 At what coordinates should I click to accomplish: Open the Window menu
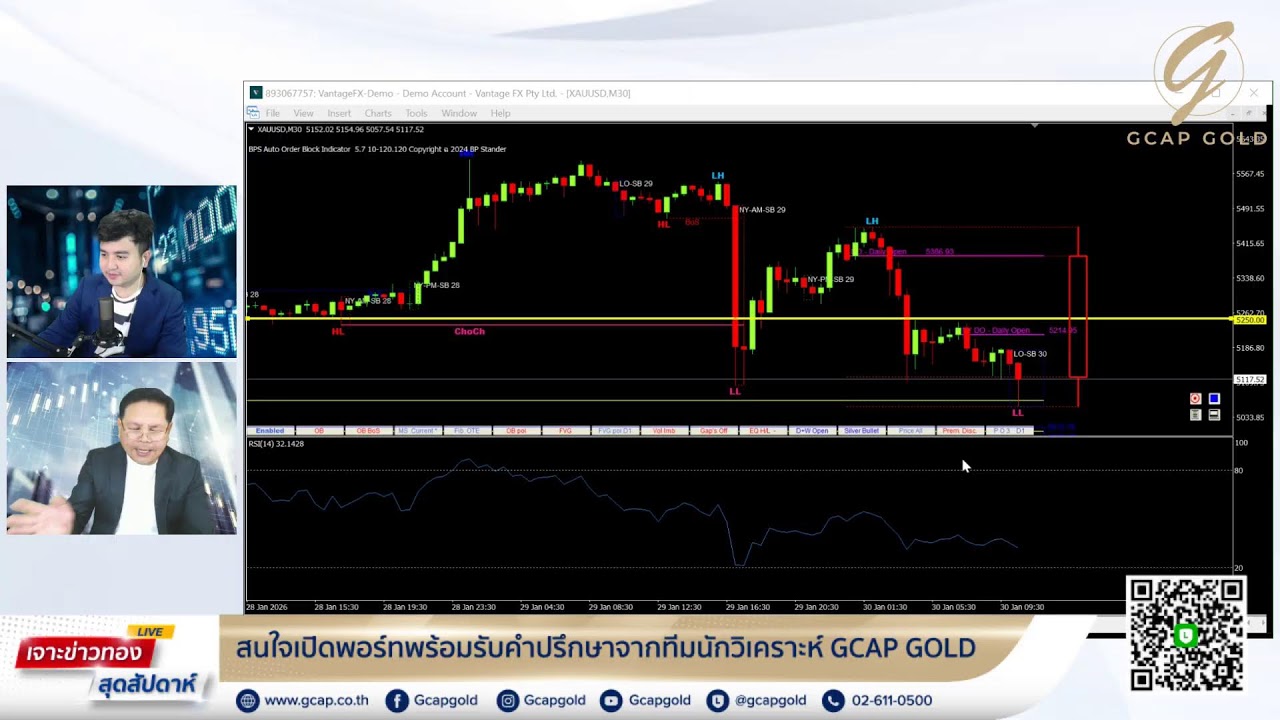coord(459,113)
